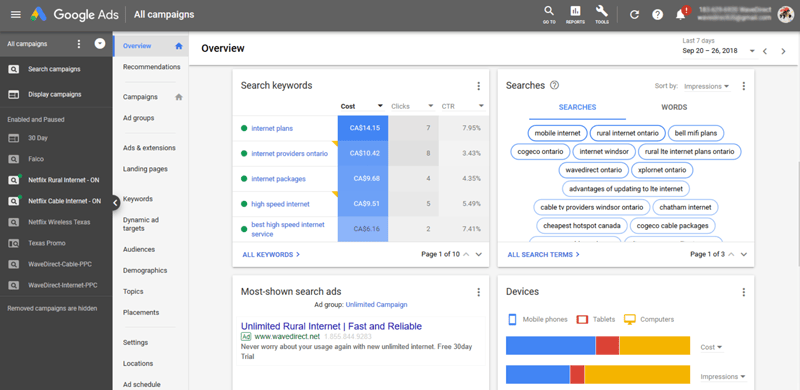Open the Tools wrench icon
Image resolution: width=800 pixels, height=390 pixels.
602,15
